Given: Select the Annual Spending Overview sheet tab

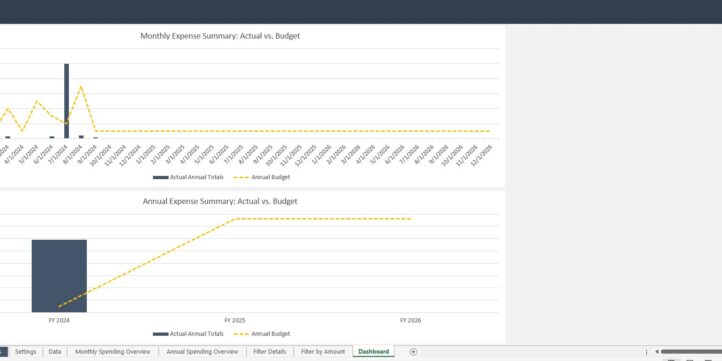Looking at the screenshot, I should coord(202,352).
